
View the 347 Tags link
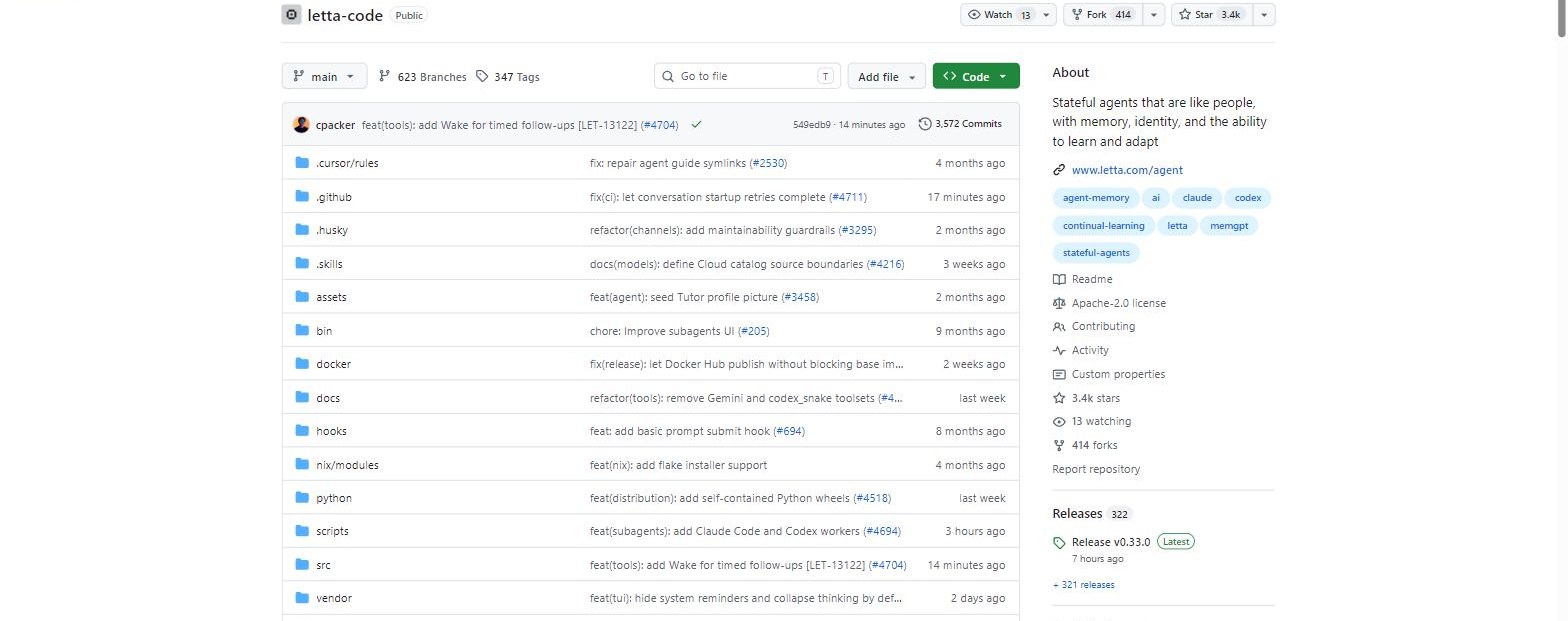pos(508,77)
